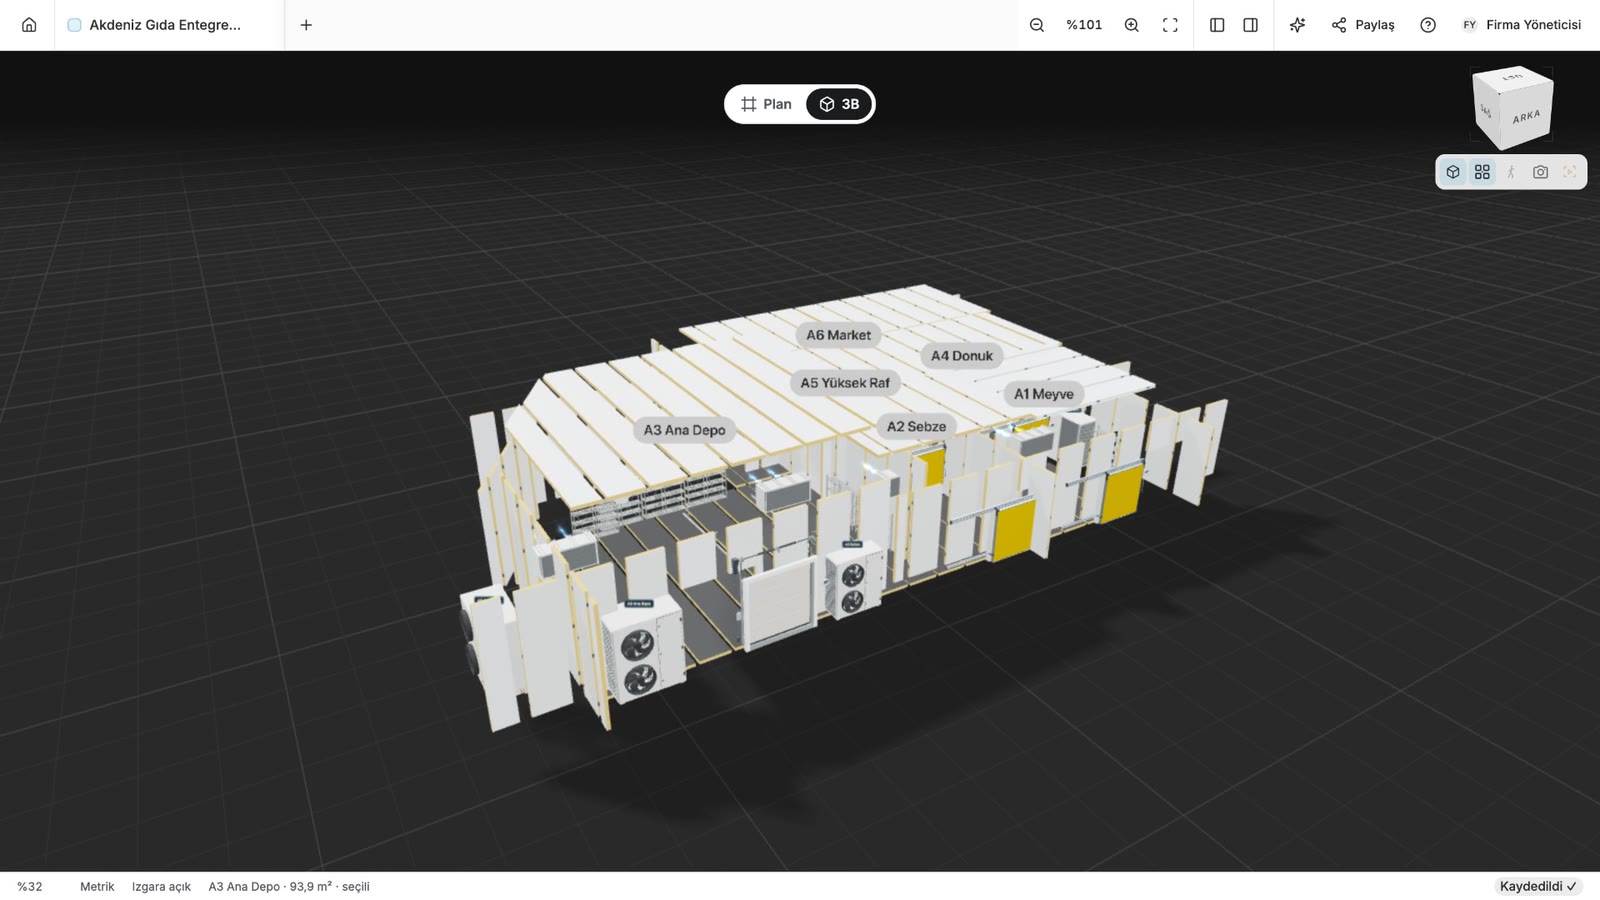This screenshot has height=900, width=1600.
Task: Toggle the right sidebar panel
Action: (1250, 25)
